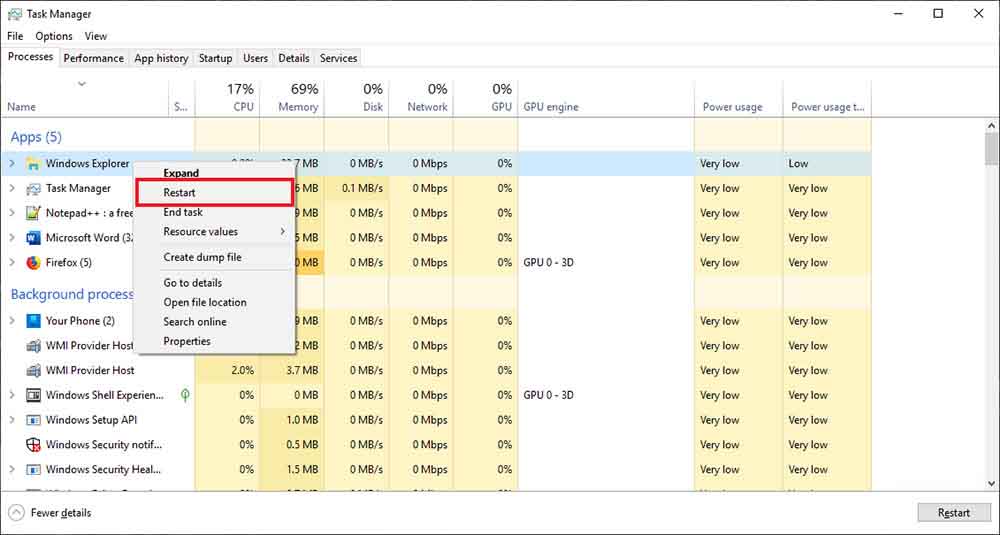Select the Apps (5) group heading
Image resolution: width=1000 pixels, height=535 pixels.
[36, 137]
